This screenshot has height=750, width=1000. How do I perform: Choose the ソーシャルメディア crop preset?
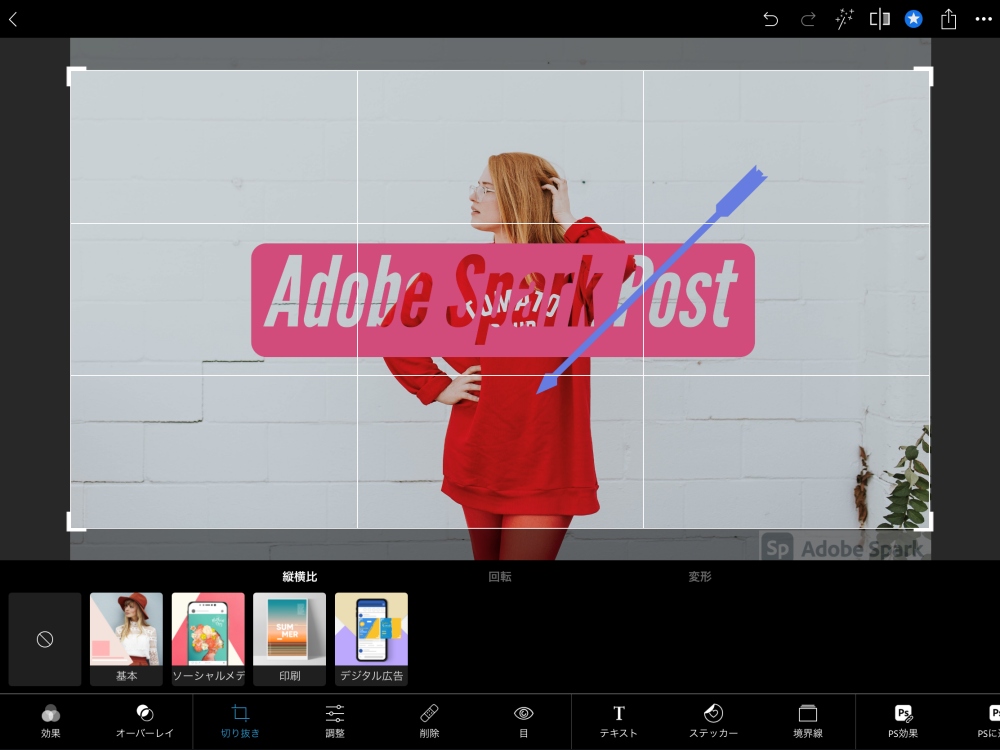click(208, 639)
